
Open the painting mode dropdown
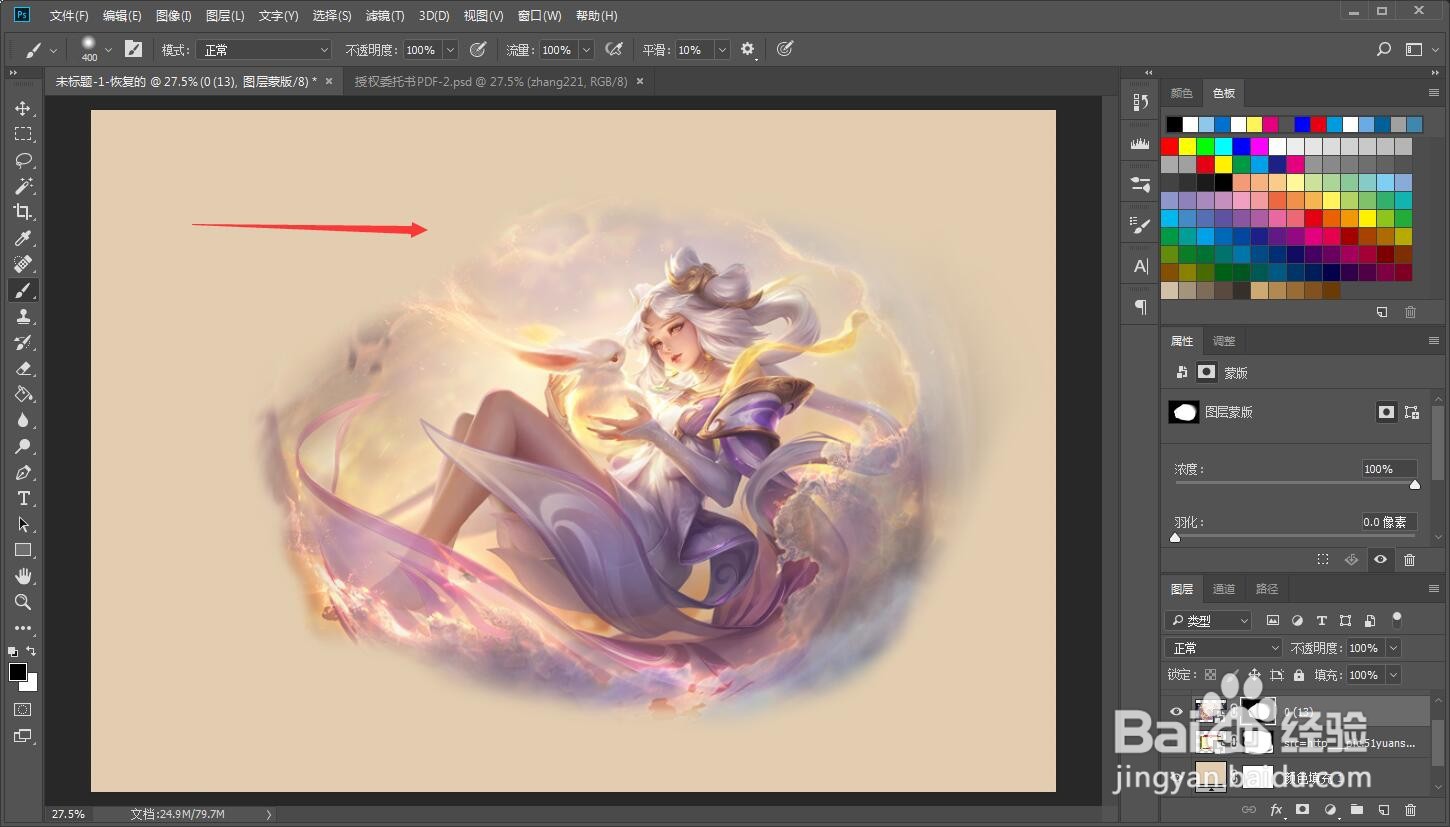[x=263, y=50]
